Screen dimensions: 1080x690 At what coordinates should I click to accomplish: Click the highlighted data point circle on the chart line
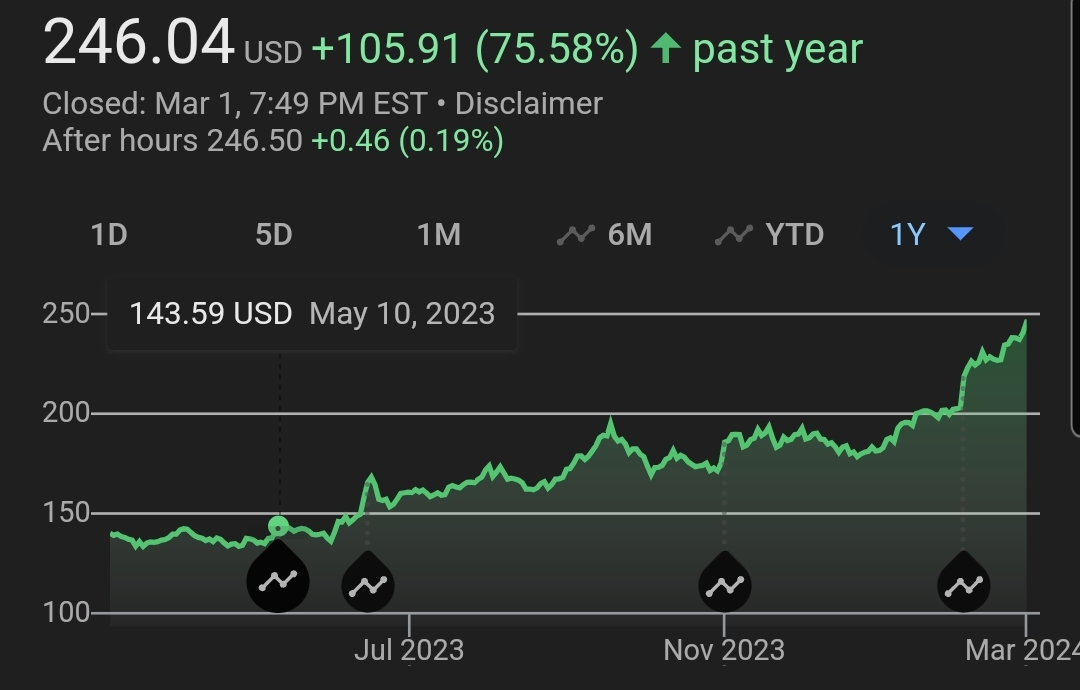click(x=279, y=526)
